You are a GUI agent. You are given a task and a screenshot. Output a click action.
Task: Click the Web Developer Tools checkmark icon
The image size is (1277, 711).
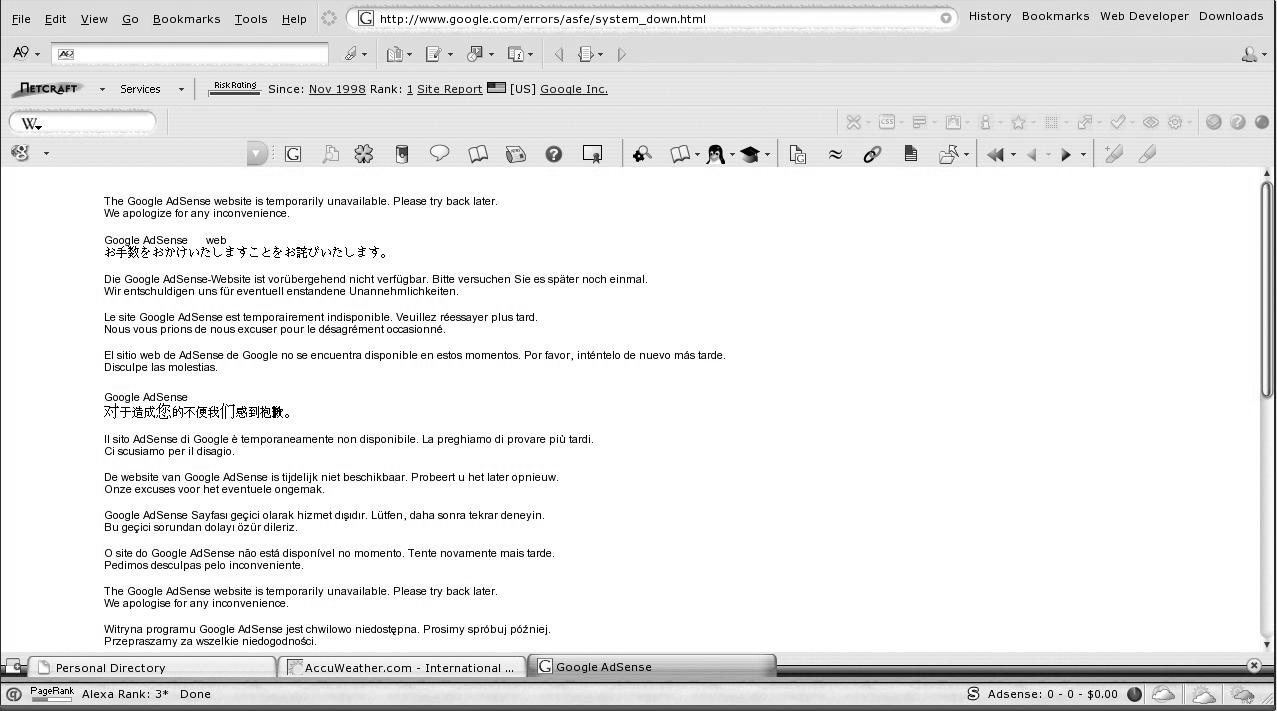pyautogui.click(x=1117, y=122)
